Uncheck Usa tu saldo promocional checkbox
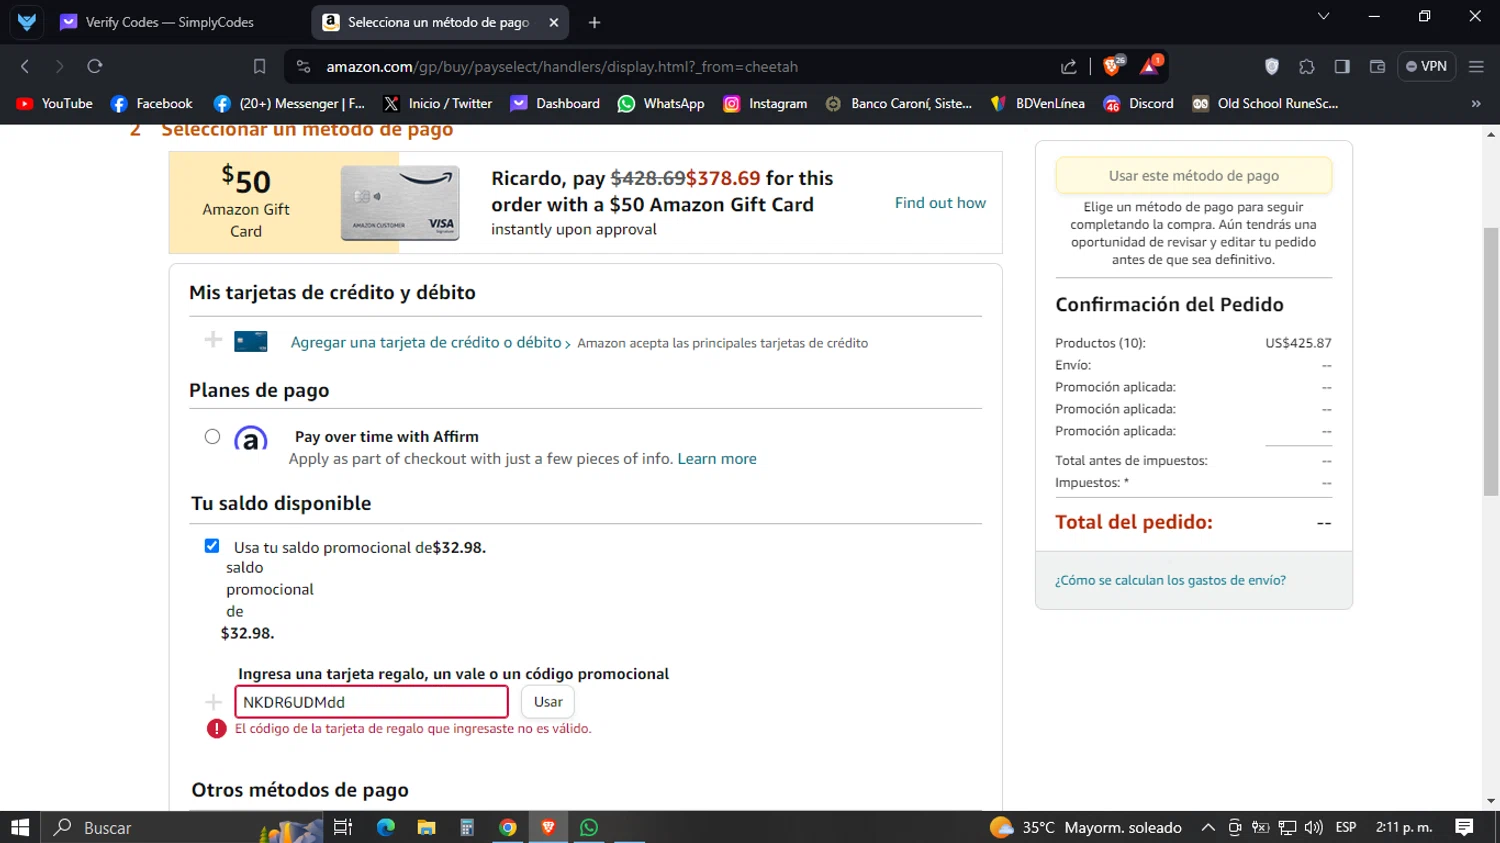The height and width of the screenshot is (843, 1500). coord(212,546)
